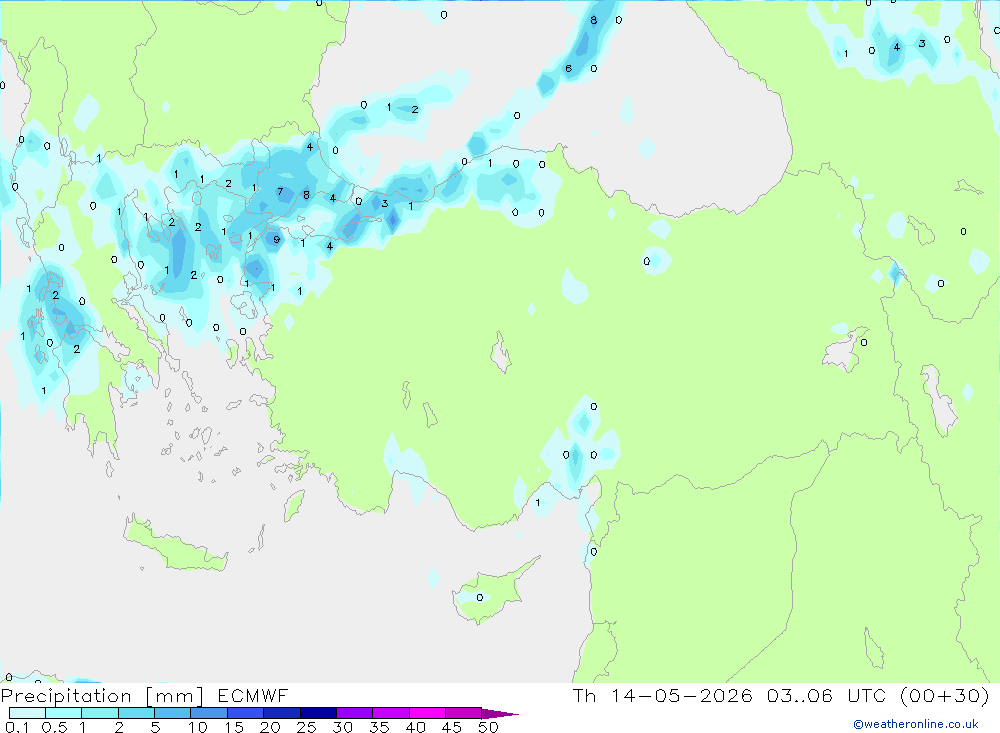Pick the 1–2 mm legend color segment
This screenshot has height=733, width=1000.
tap(99, 713)
